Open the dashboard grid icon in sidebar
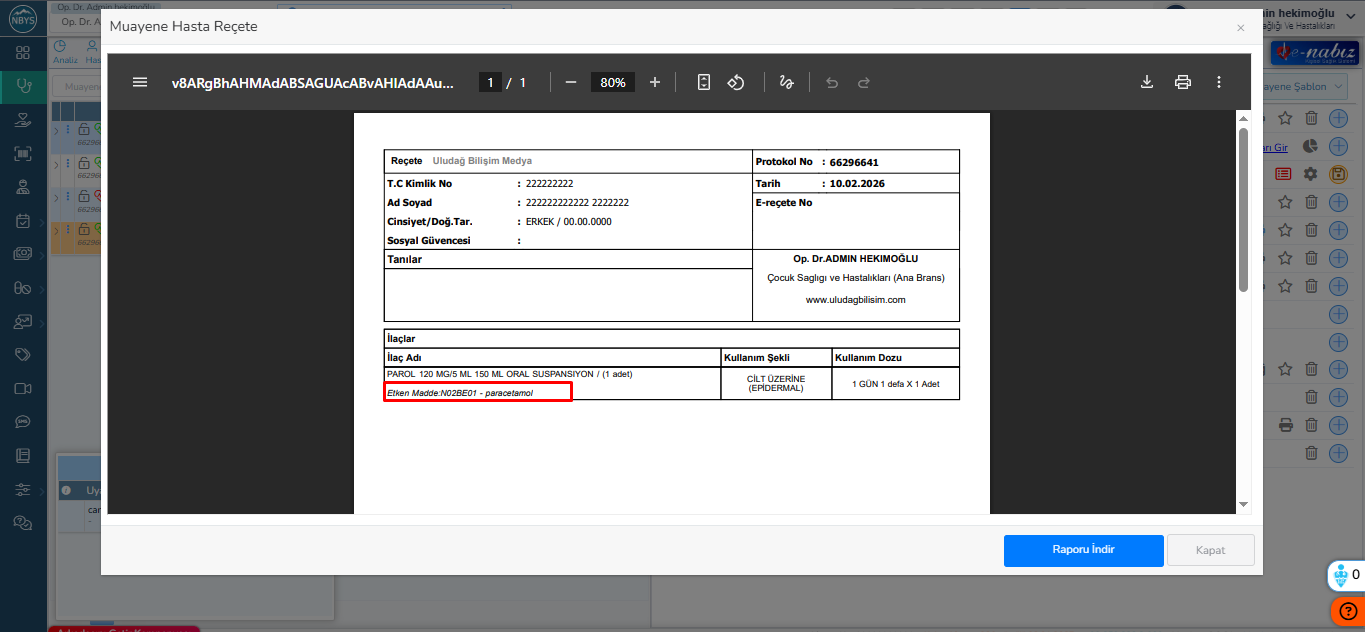 click(x=23, y=52)
